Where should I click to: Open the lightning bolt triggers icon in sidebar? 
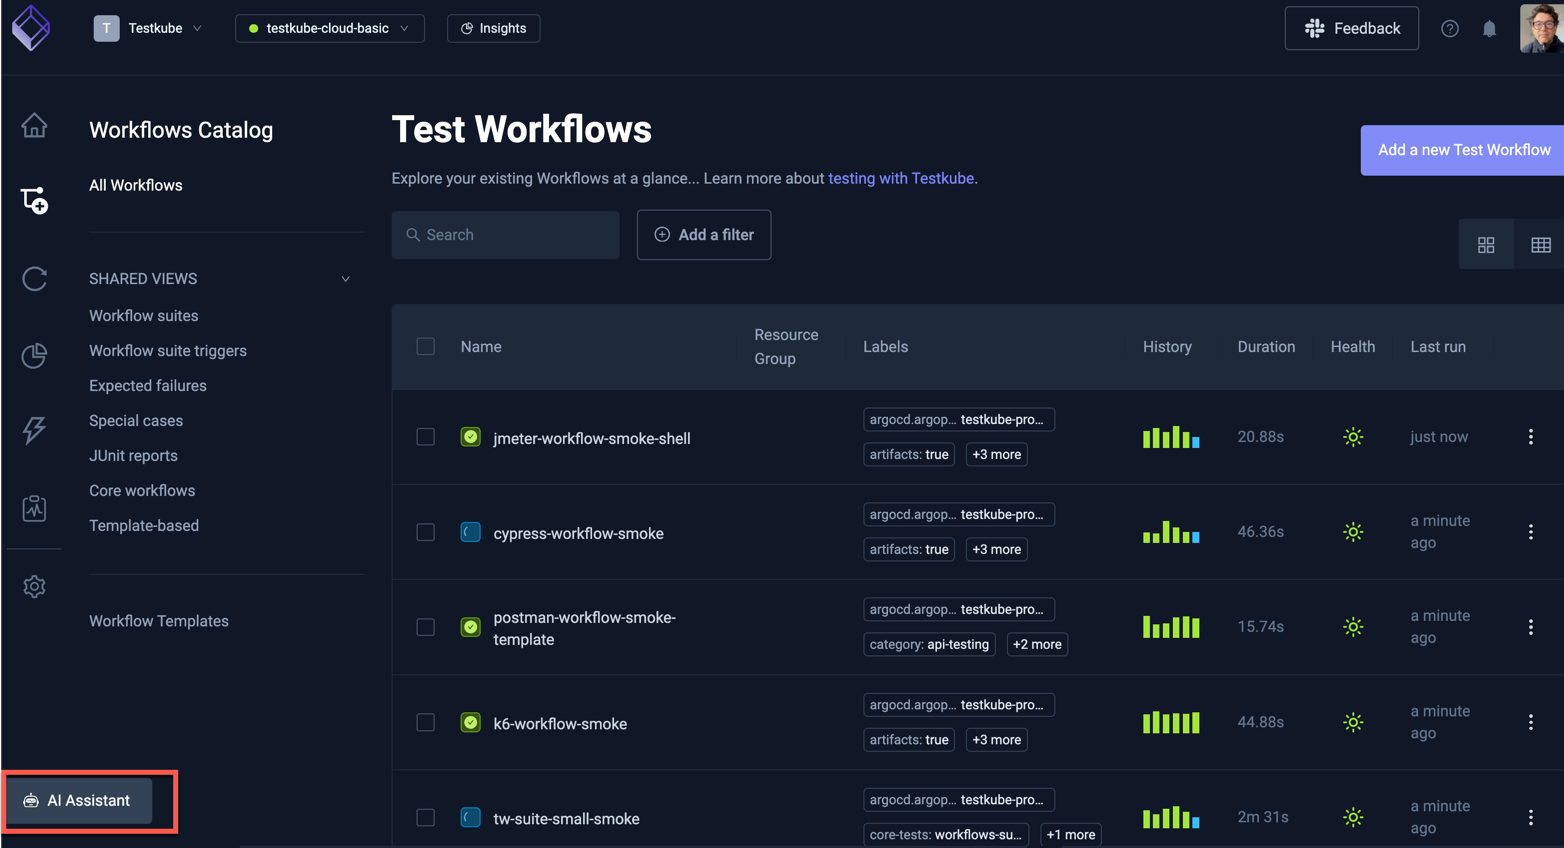click(34, 430)
